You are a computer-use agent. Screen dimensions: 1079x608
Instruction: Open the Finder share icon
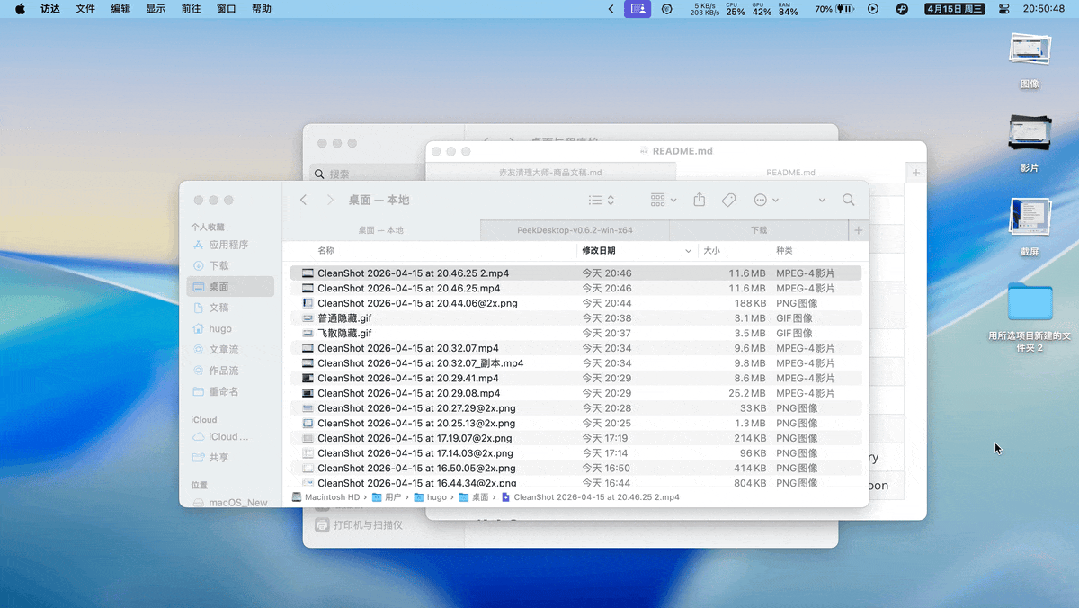699,199
